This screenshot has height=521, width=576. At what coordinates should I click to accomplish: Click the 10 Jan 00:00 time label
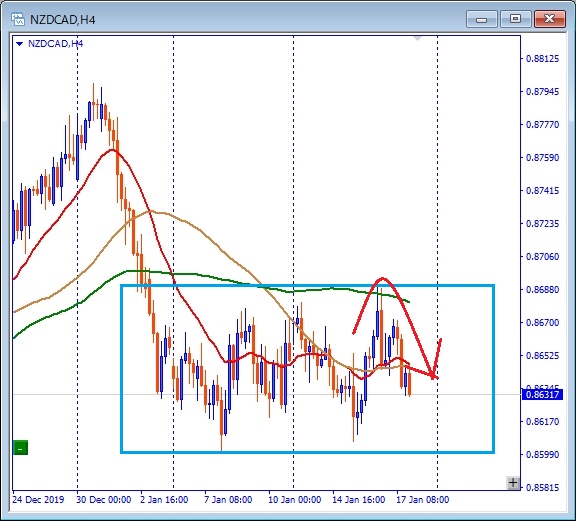[295, 500]
